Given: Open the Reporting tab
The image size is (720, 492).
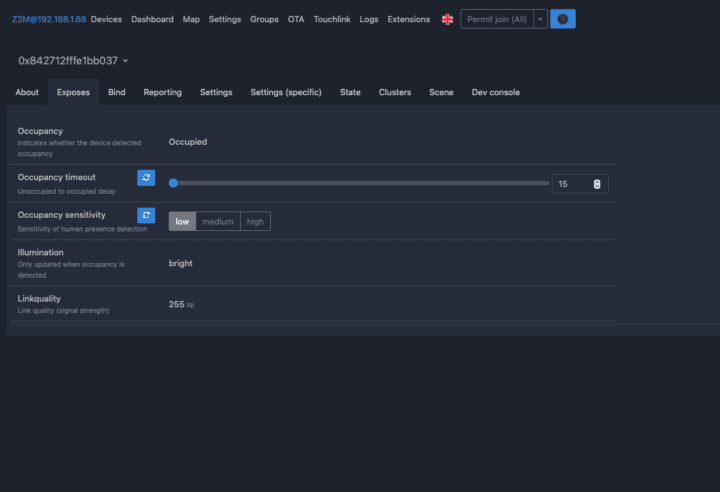Looking at the screenshot, I should click(163, 93).
